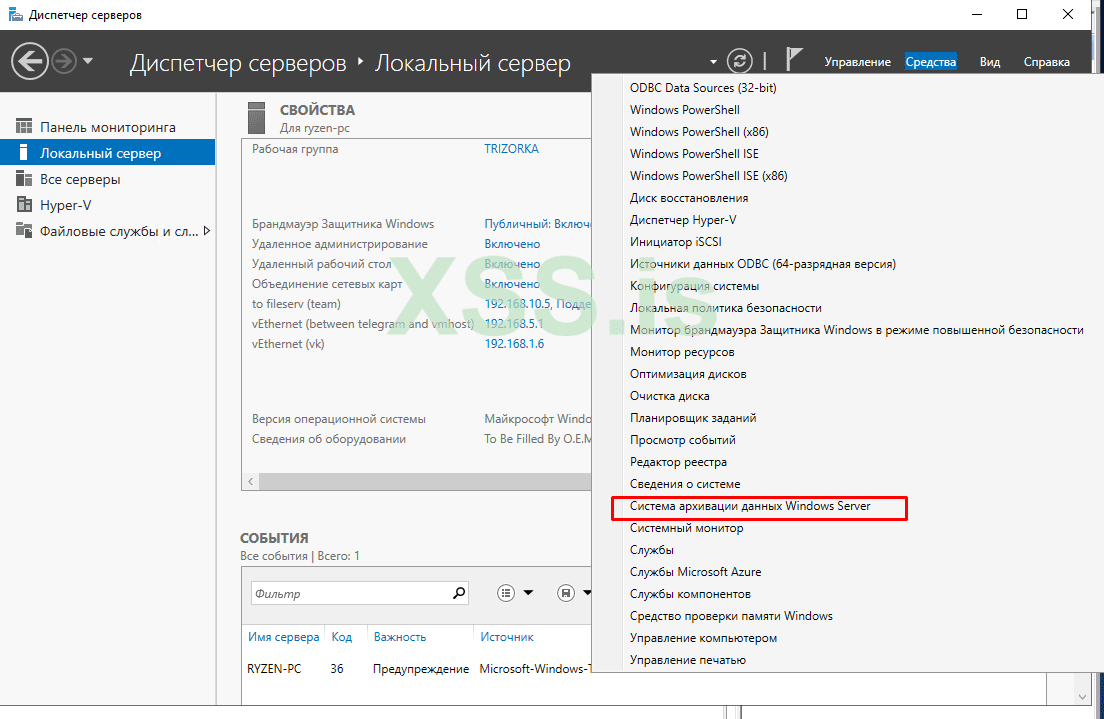Open the events list criteria icon
1104x719 pixels.
pyautogui.click(x=506, y=593)
